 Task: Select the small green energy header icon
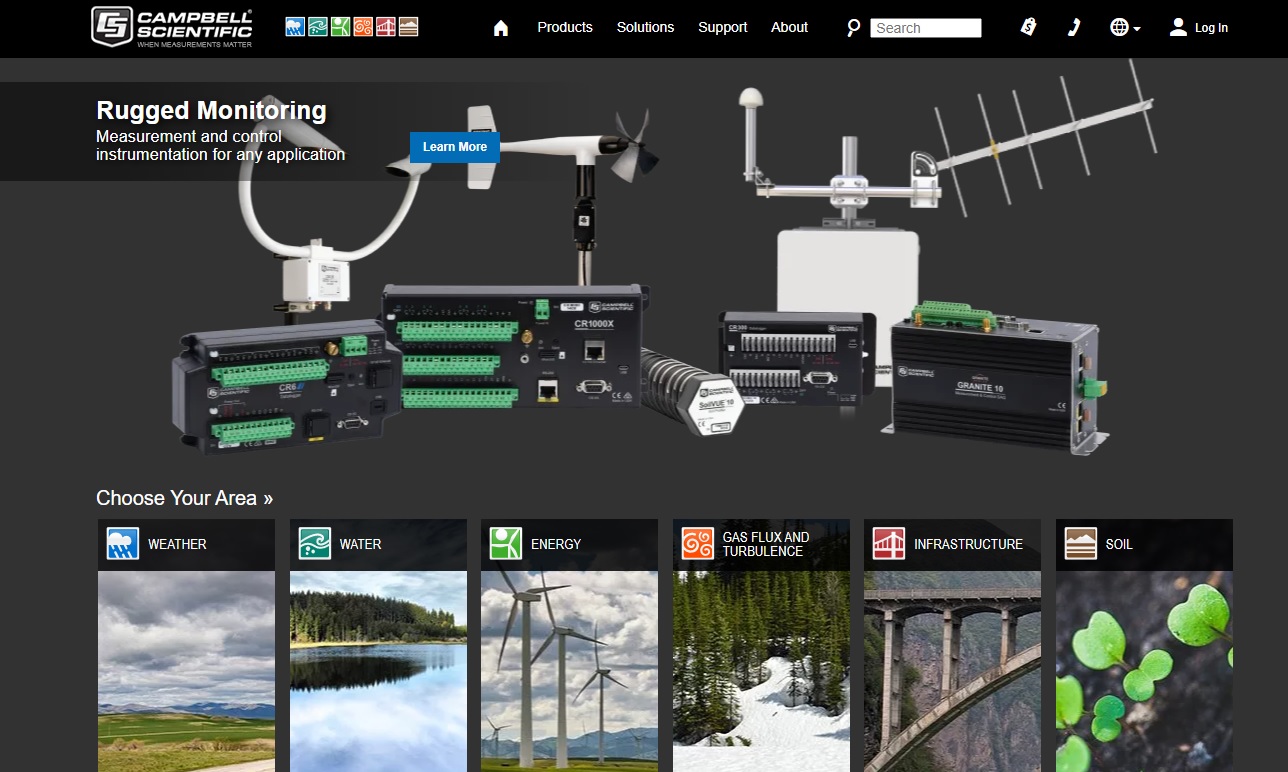[x=340, y=27]
